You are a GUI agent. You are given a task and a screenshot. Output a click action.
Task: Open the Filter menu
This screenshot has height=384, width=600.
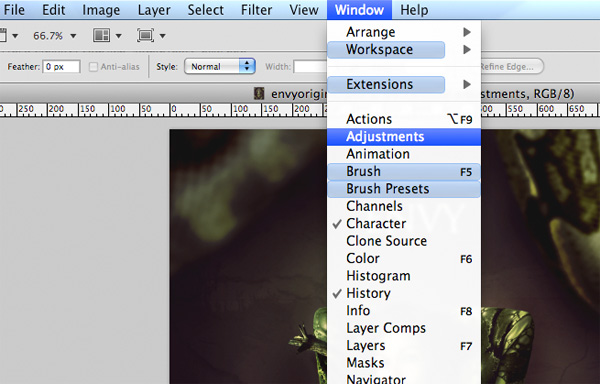[x=256, y=10]
